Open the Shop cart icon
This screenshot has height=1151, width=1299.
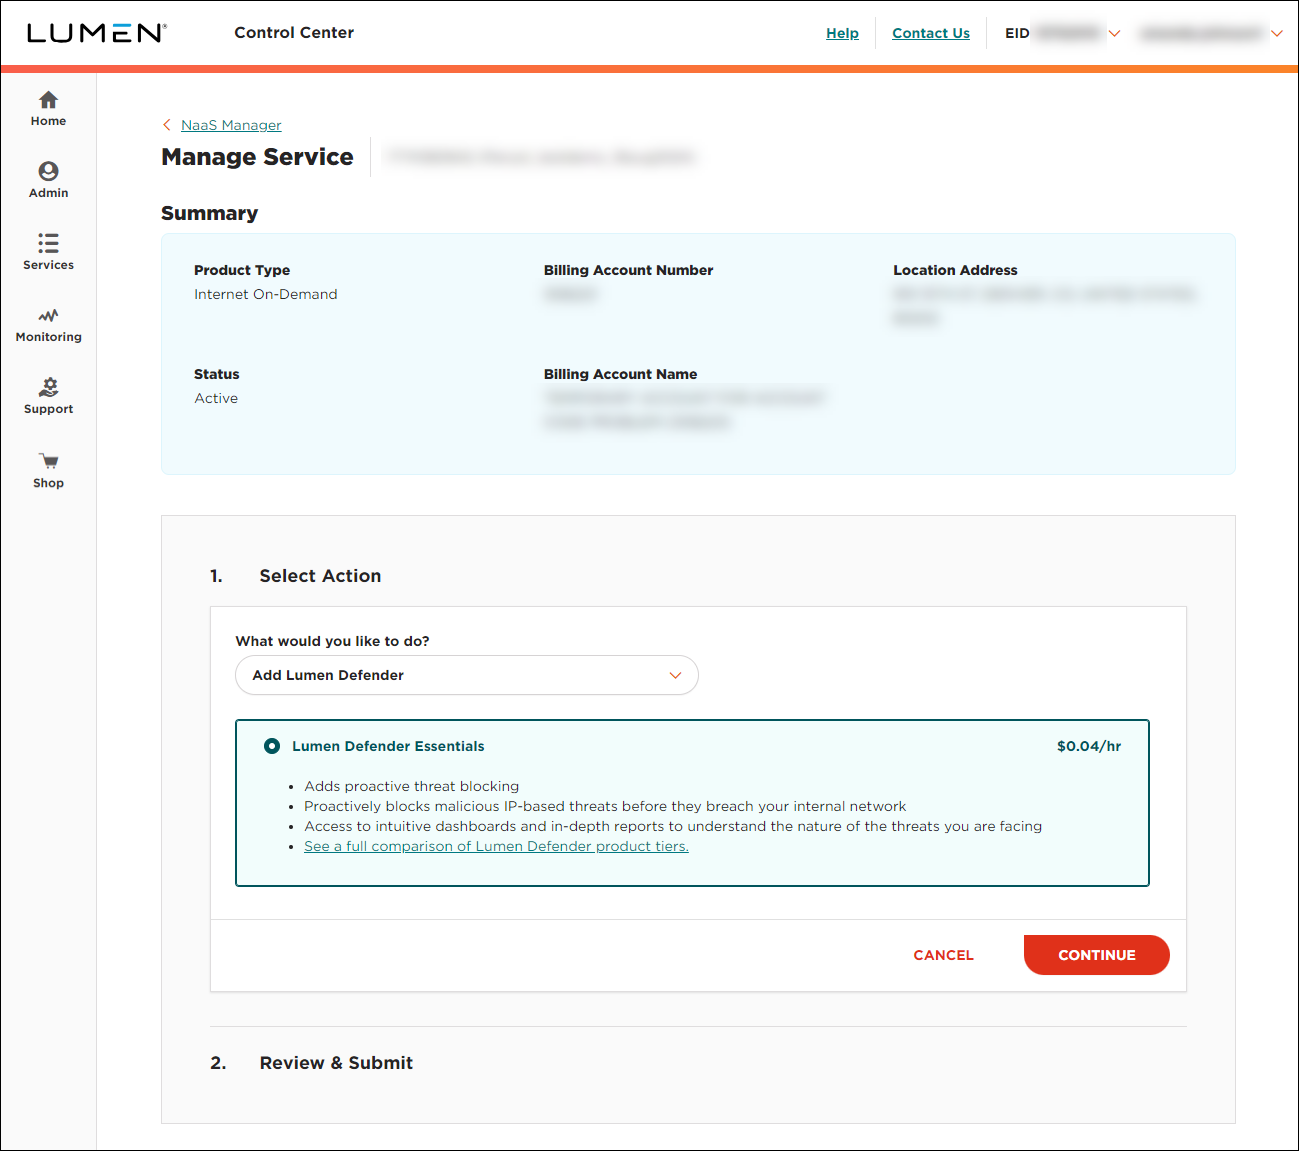pos(48,461)
